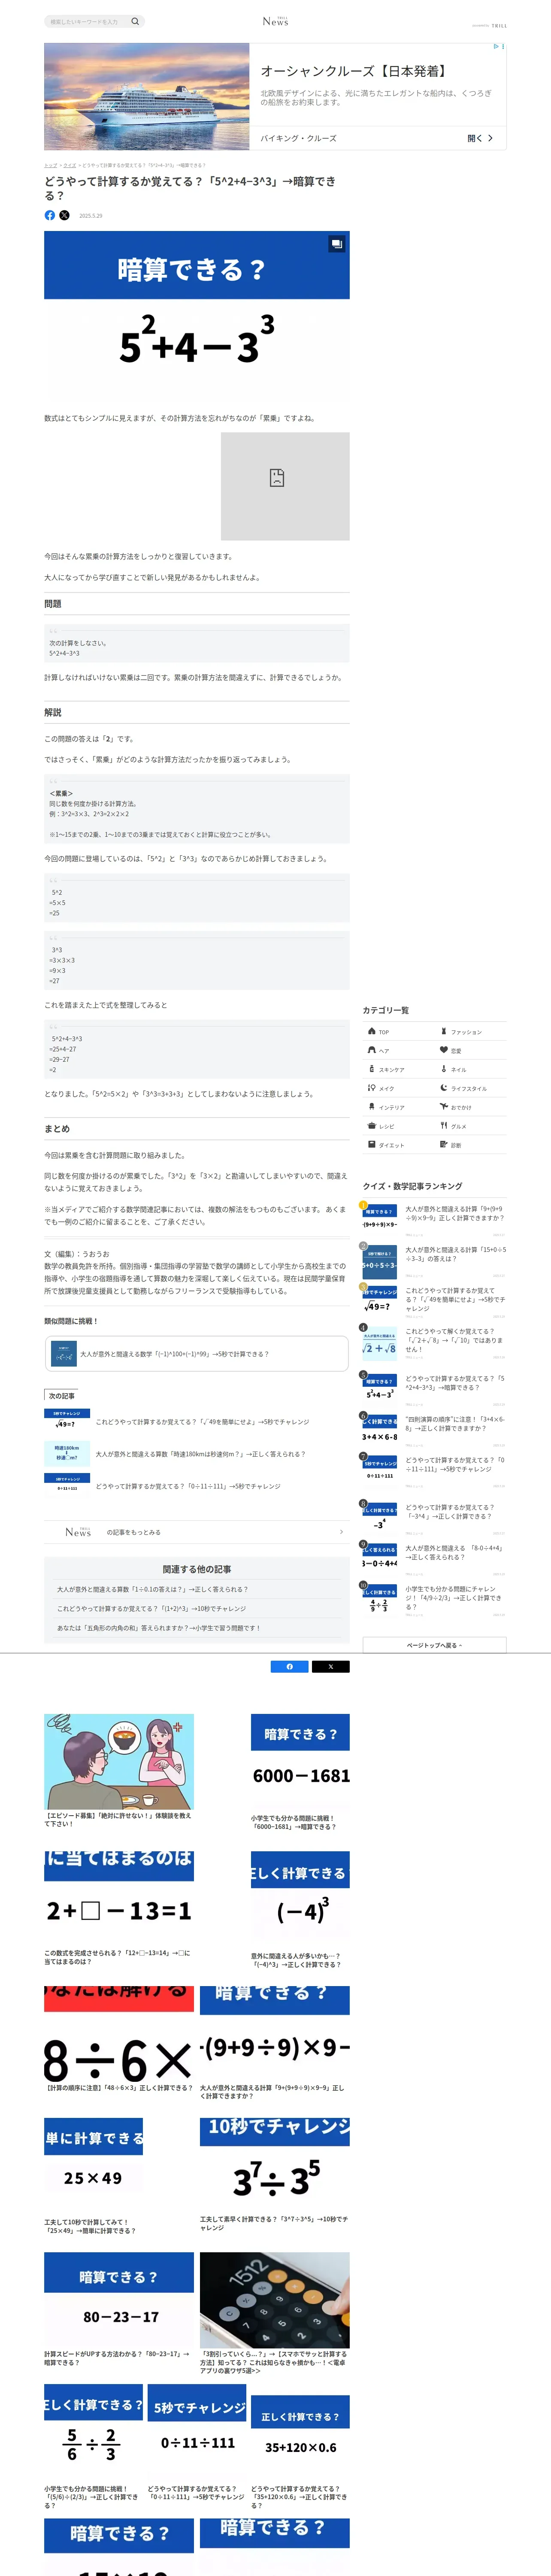Select the ネイル polish icon category
The image size is (551, 2576).
(444, 1069)
